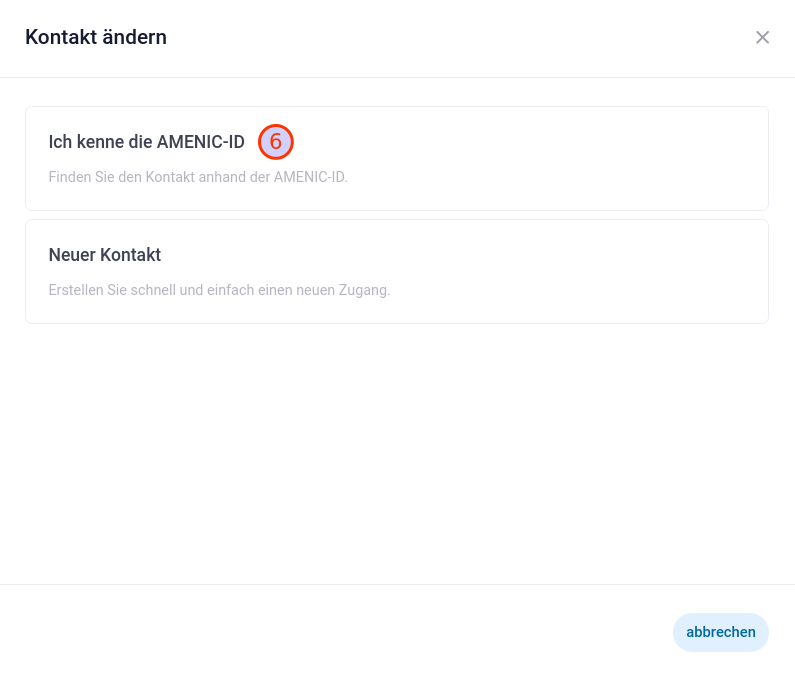Pick the find-contact-by-ID card
This screenshot has height=678, width=795.
pos(397,158)
